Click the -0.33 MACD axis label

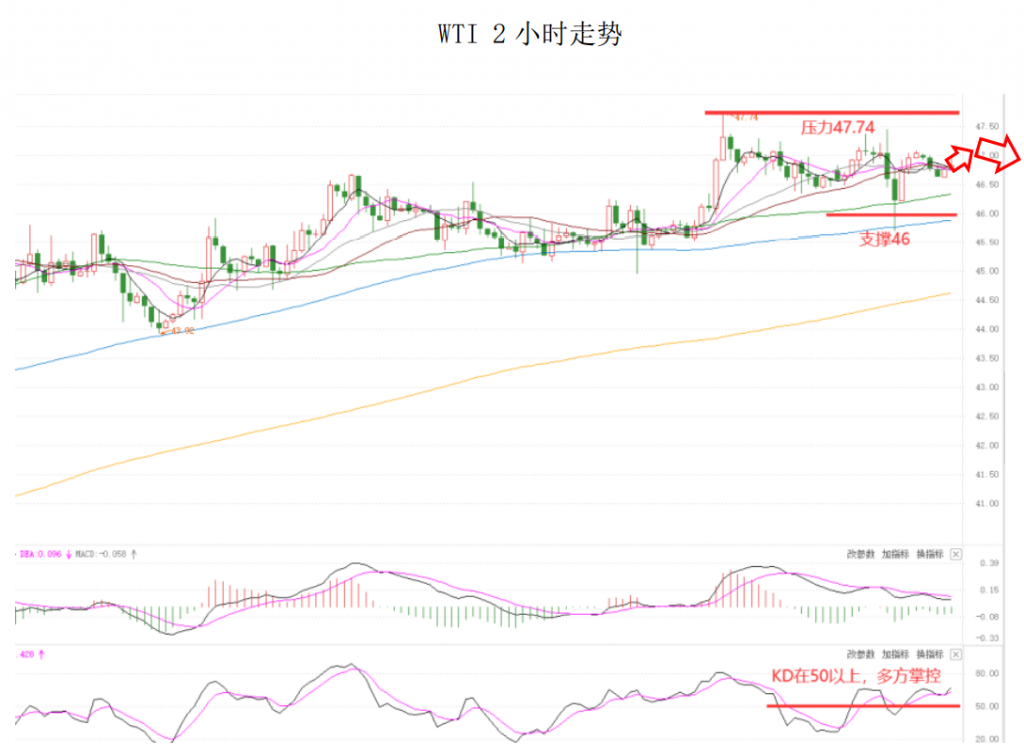[x=987, y=638]
